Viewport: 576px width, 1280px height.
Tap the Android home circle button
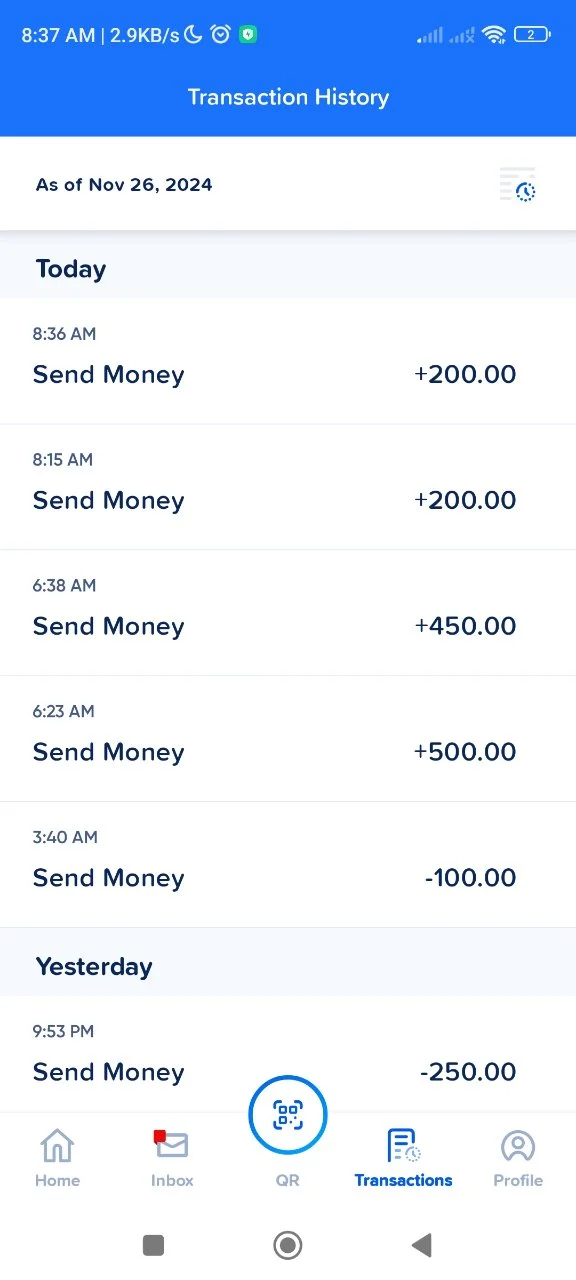(288, 1245)
